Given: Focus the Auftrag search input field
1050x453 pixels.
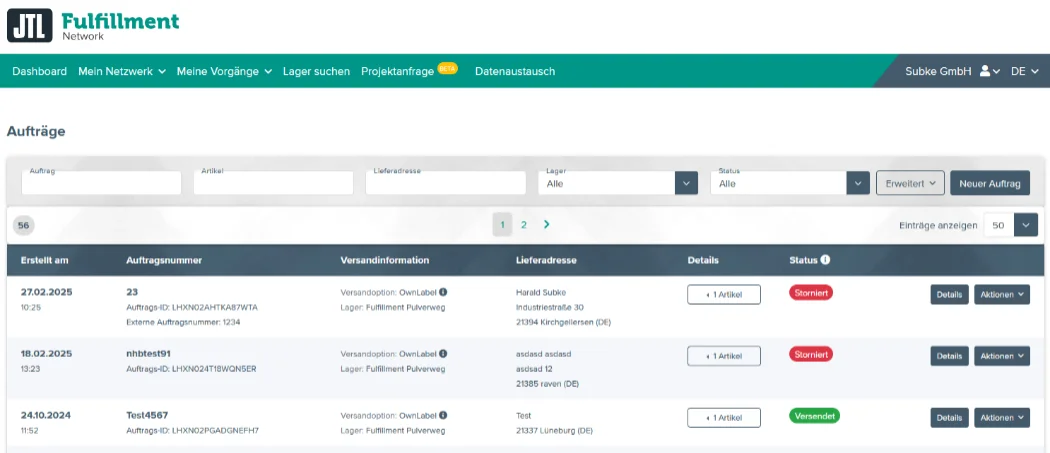Looking at the screenshot, I should point(101,185).
